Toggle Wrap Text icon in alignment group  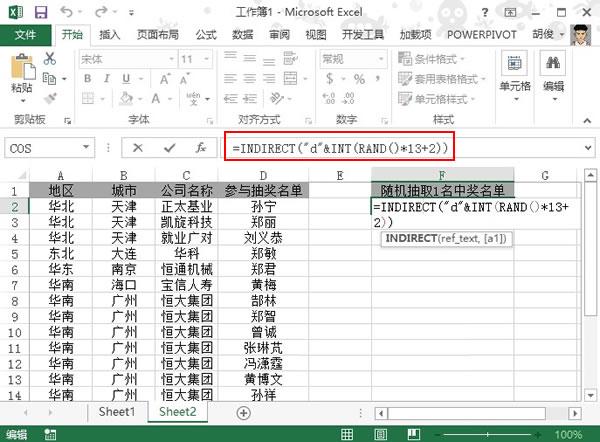[291, 58]
